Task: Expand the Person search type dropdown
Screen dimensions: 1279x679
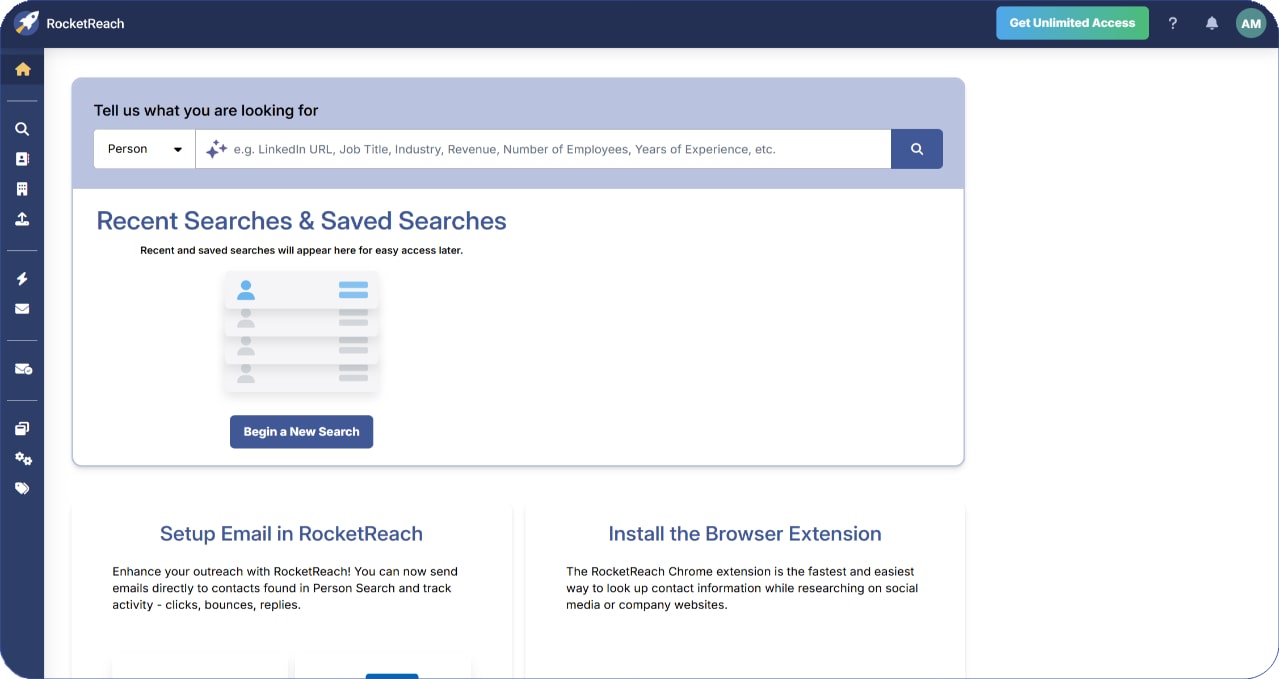Action: tap(145, 149)
